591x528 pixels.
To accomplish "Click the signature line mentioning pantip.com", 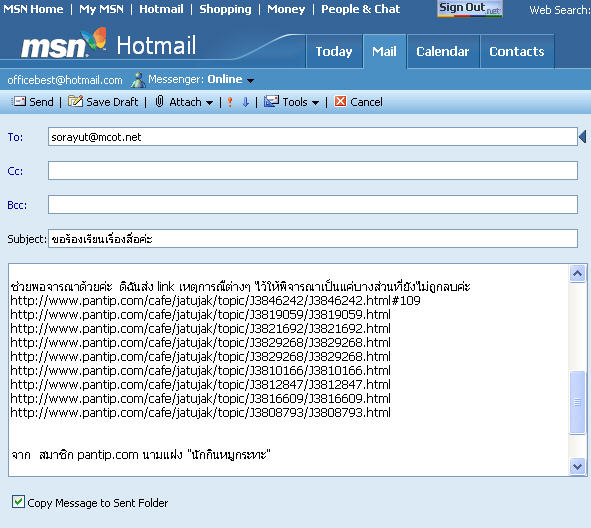I will tap(141, 455).
